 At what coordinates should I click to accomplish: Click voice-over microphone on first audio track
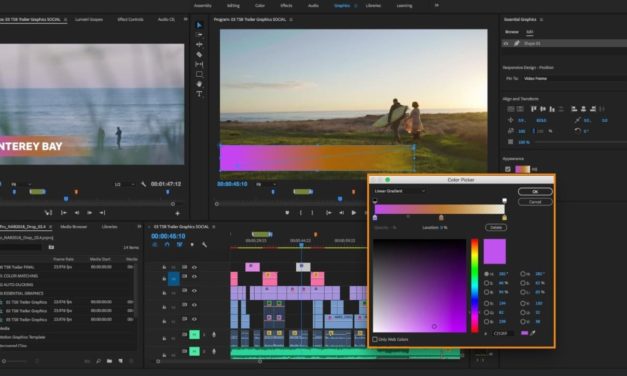pyautogui.click(x=214, y=334)
